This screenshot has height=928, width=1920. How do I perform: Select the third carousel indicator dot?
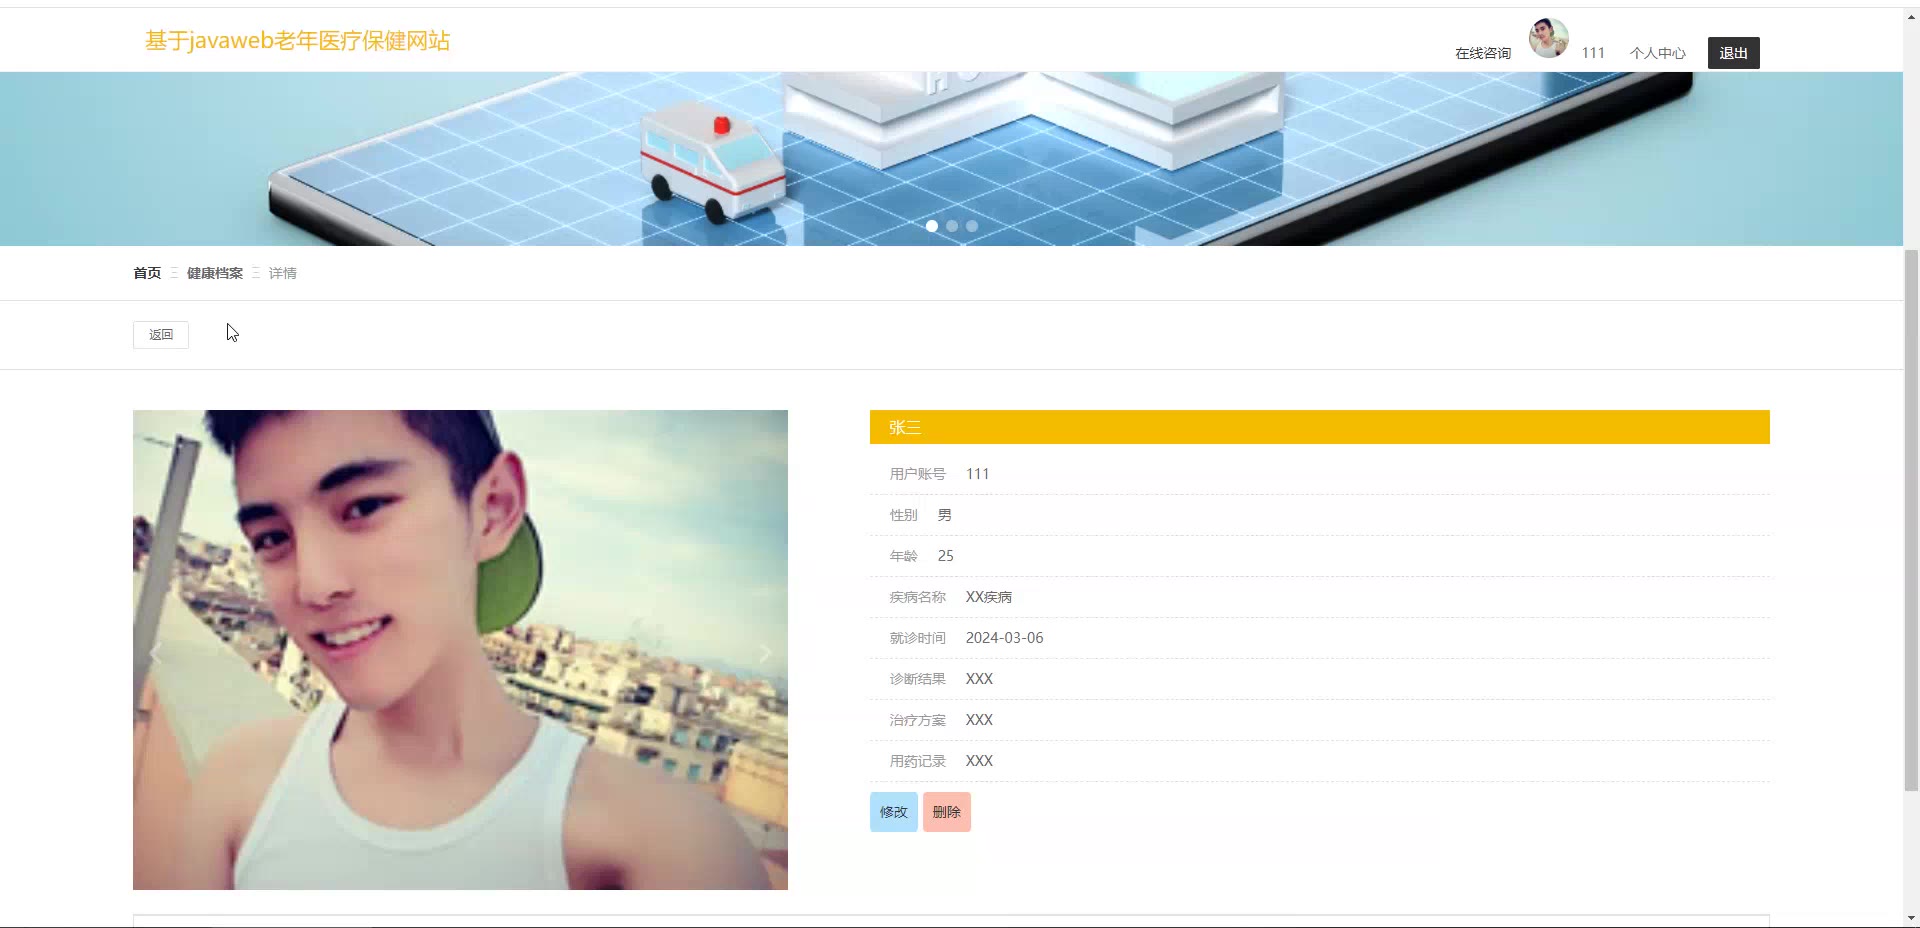pos(972,226)
